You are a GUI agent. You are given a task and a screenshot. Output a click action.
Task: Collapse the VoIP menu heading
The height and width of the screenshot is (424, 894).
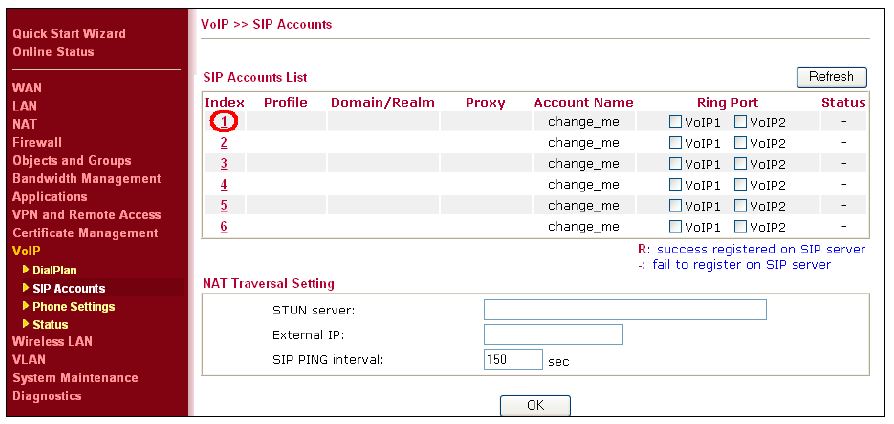tap(26, 251)
